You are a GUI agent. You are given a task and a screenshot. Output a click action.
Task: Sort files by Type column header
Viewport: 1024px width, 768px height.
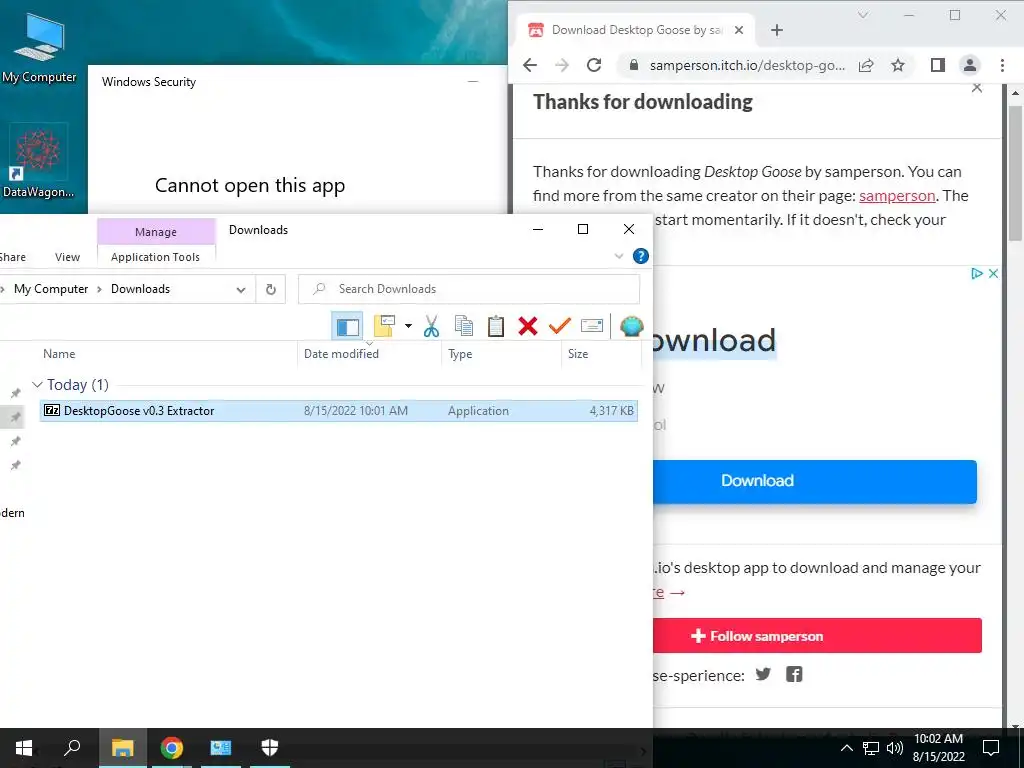[x=460, y=353]
